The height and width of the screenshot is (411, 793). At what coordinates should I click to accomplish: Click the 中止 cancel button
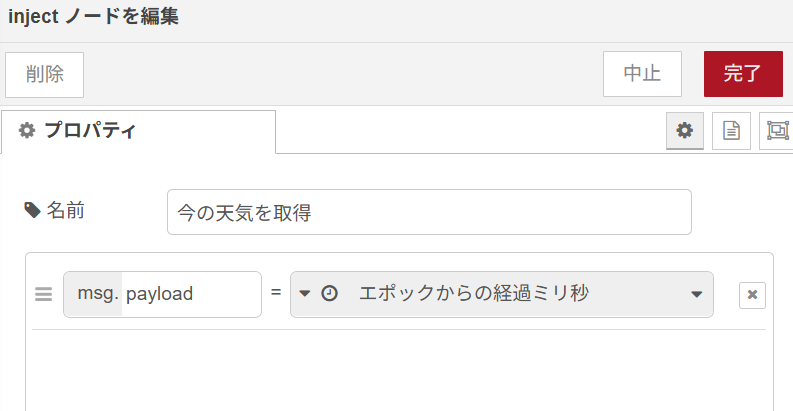coord(642,74)
